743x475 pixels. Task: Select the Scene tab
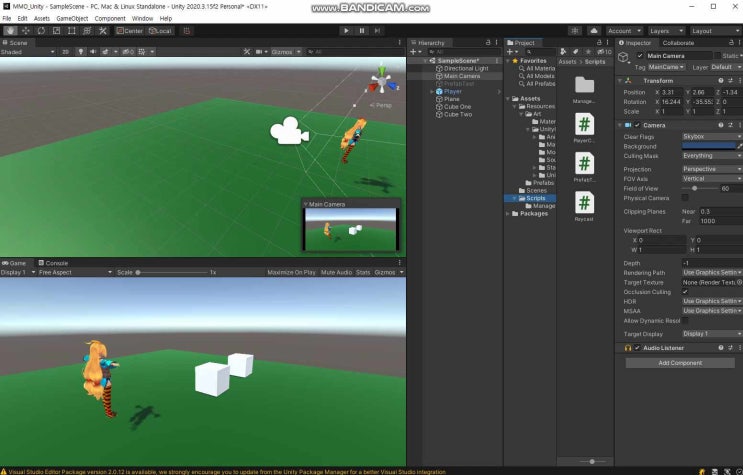coord(16,43)
